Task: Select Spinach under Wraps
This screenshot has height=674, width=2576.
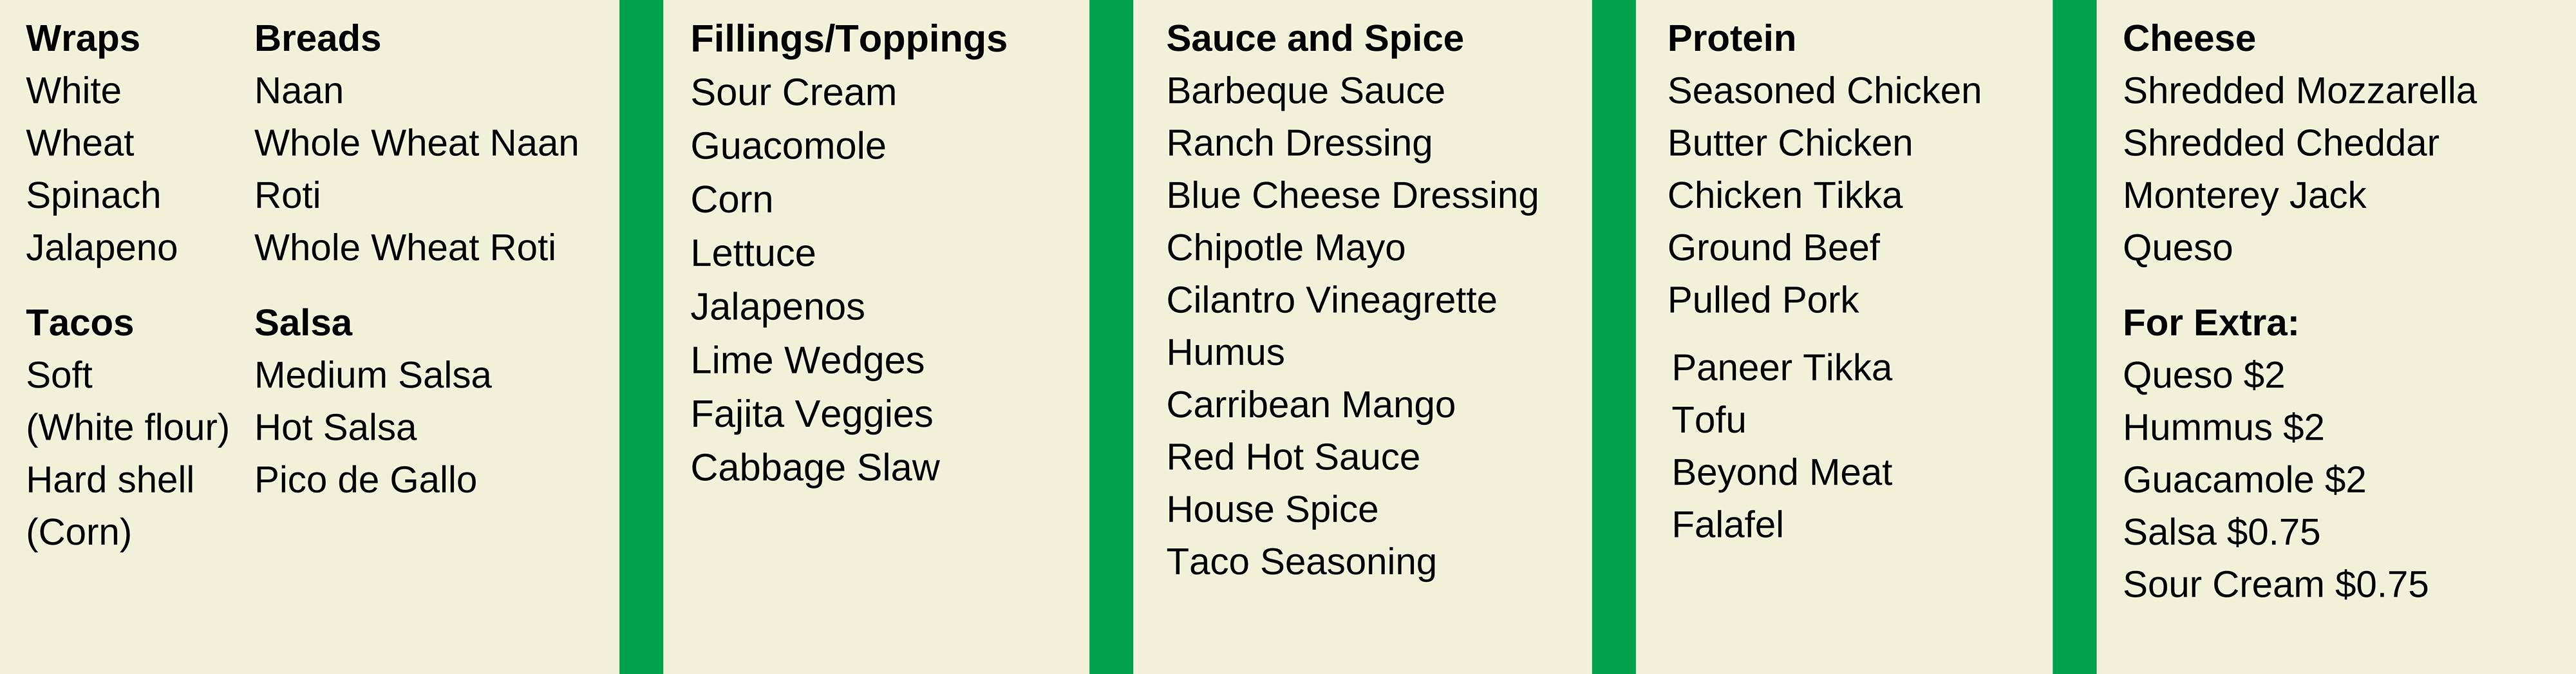Action: pyautogui.click(x=93, y=196)
